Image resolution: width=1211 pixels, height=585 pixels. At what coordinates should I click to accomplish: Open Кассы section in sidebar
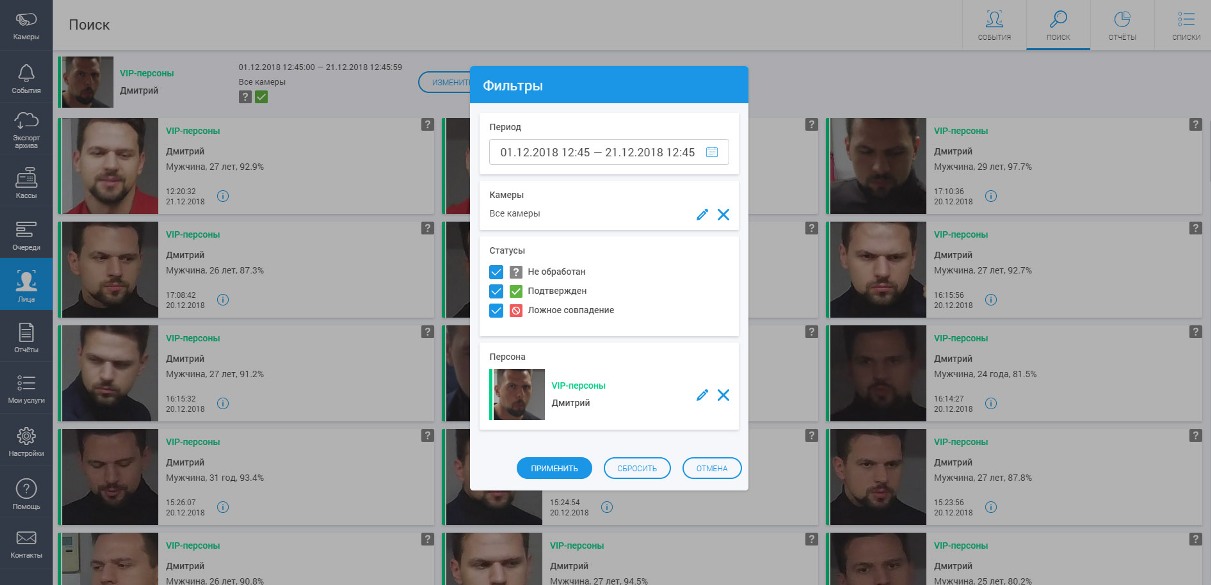[x=26, y=181]
